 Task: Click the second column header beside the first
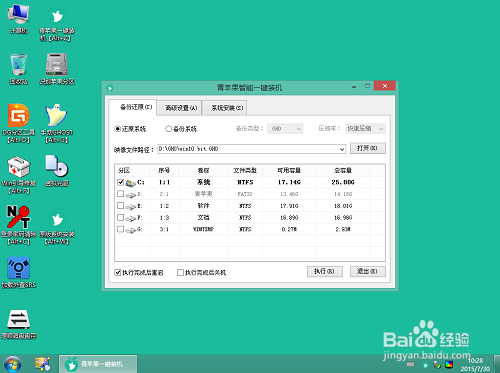[x=164, y=170]
